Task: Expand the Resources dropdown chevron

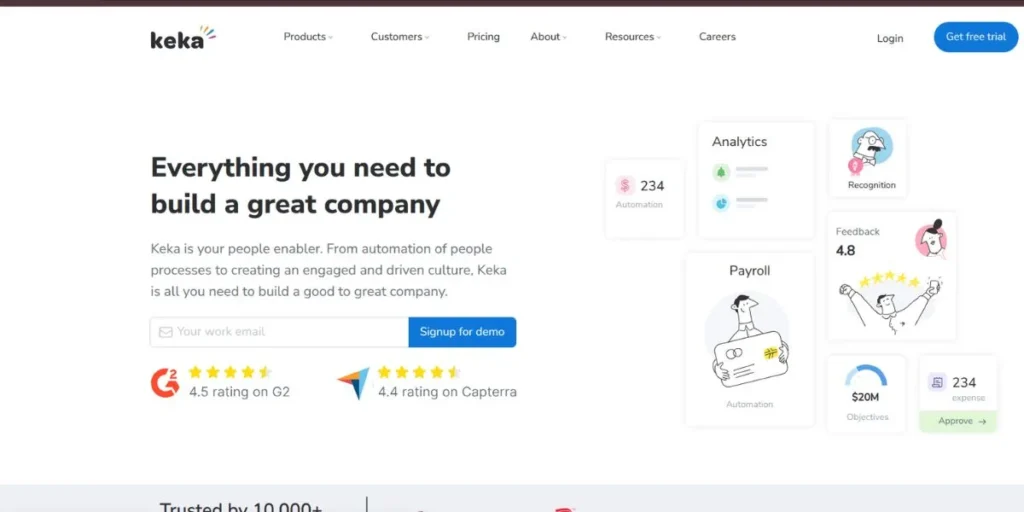Action: [659, 38]
